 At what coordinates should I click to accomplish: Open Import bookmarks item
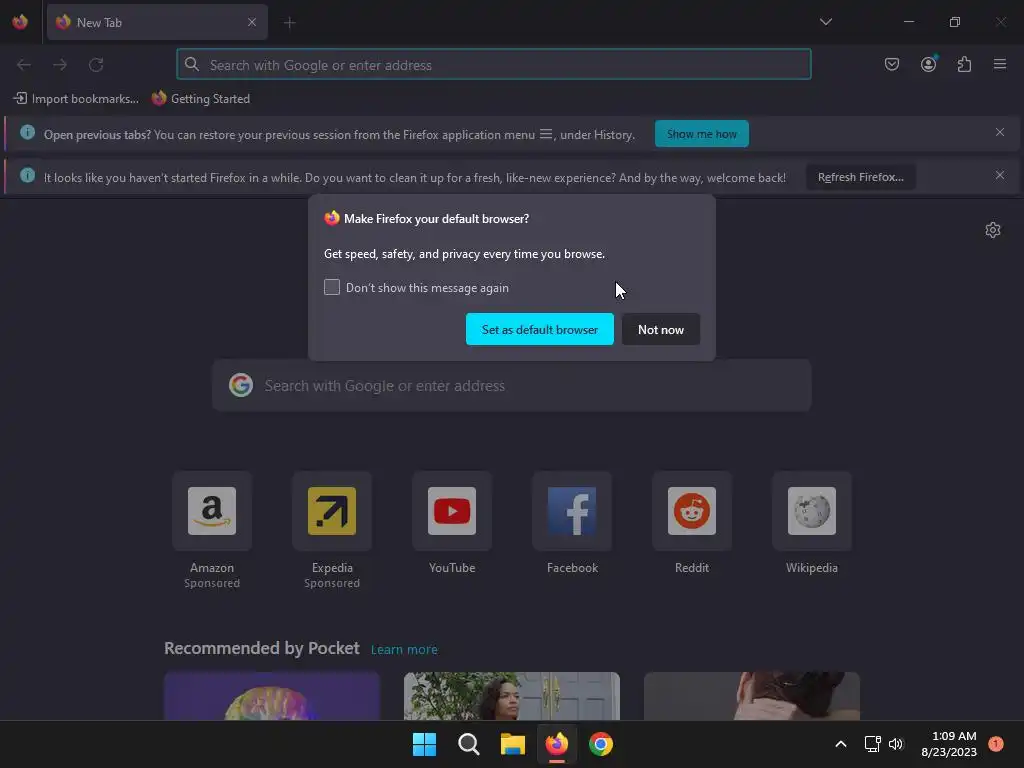[x=76, y=99]
